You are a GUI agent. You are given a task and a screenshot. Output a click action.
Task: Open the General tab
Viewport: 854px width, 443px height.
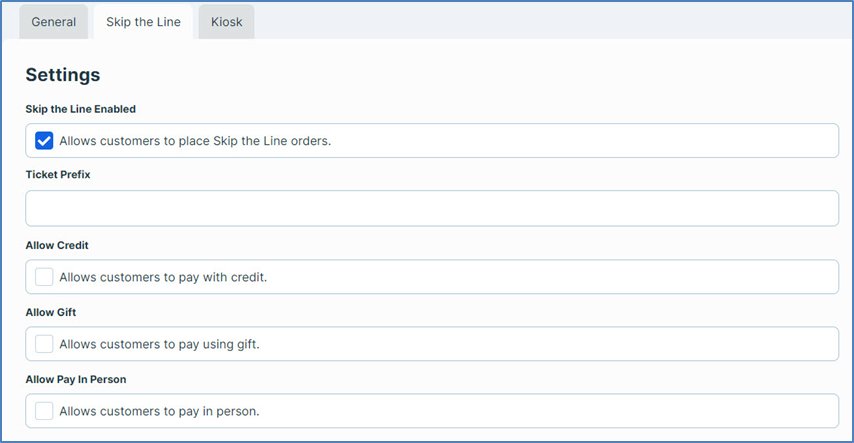click(53, 22)
